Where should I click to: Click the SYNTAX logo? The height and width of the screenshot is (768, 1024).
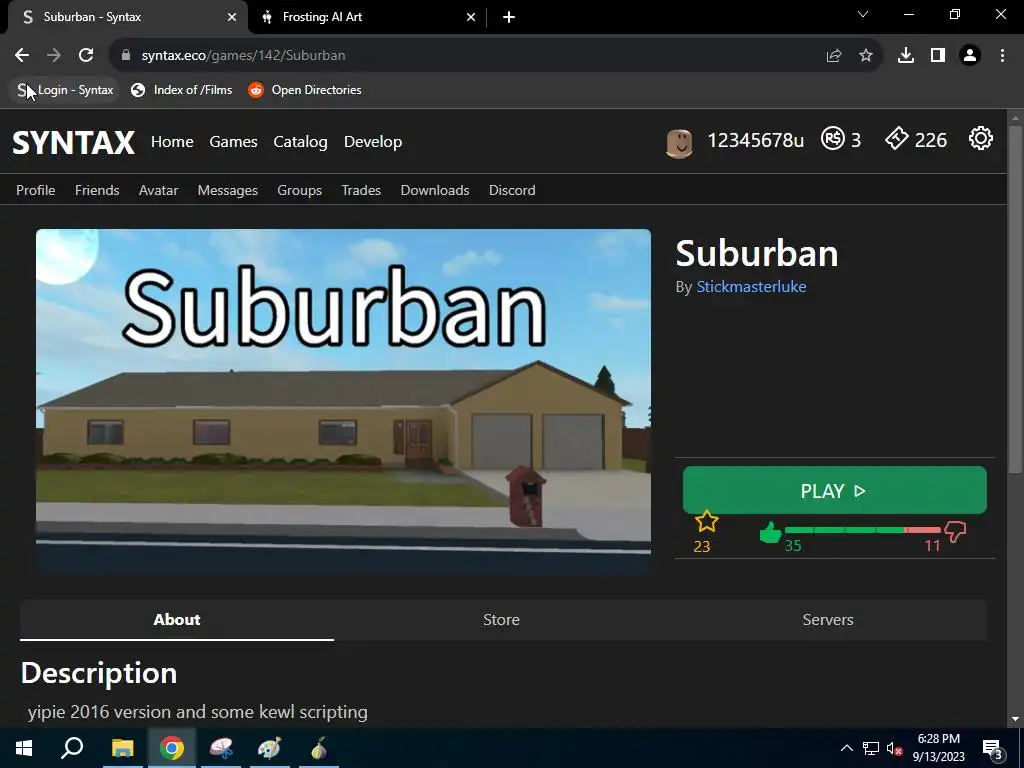click(x=74, y=142)
